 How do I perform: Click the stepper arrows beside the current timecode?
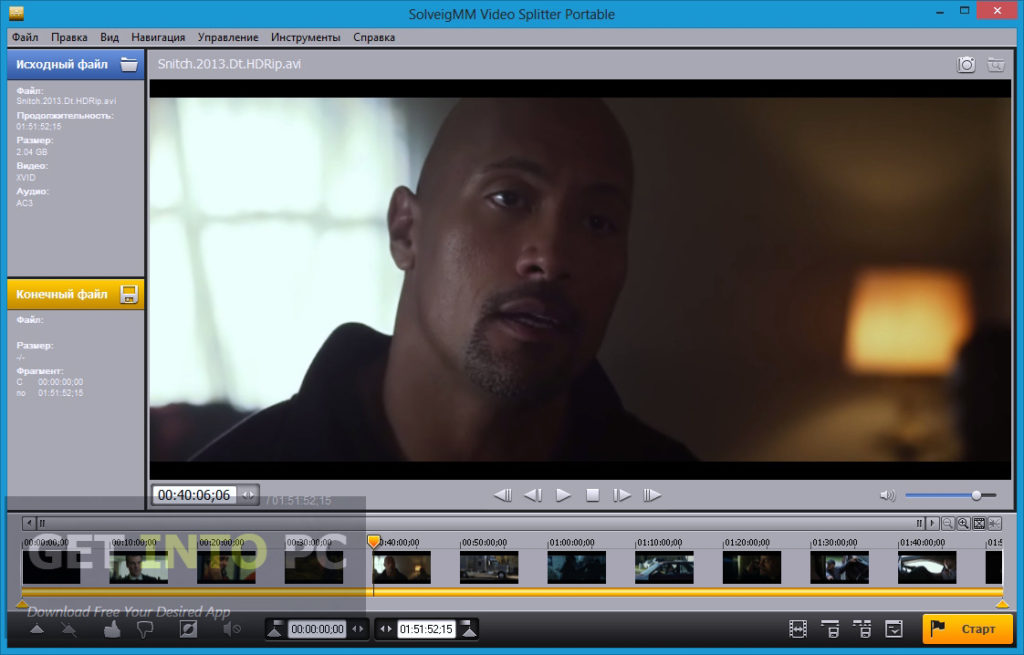[x=248, y=495]
